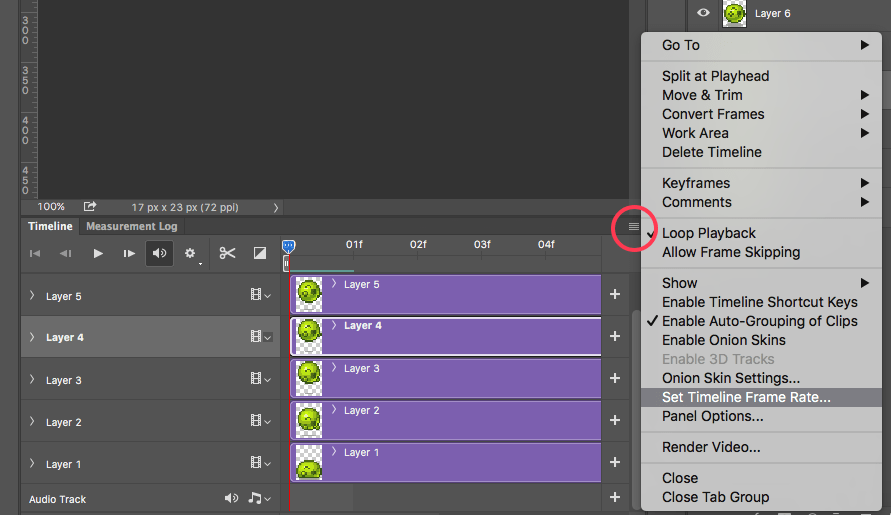Open Move & Trim submenu
The image size is (891, 515).
[761, 95]
